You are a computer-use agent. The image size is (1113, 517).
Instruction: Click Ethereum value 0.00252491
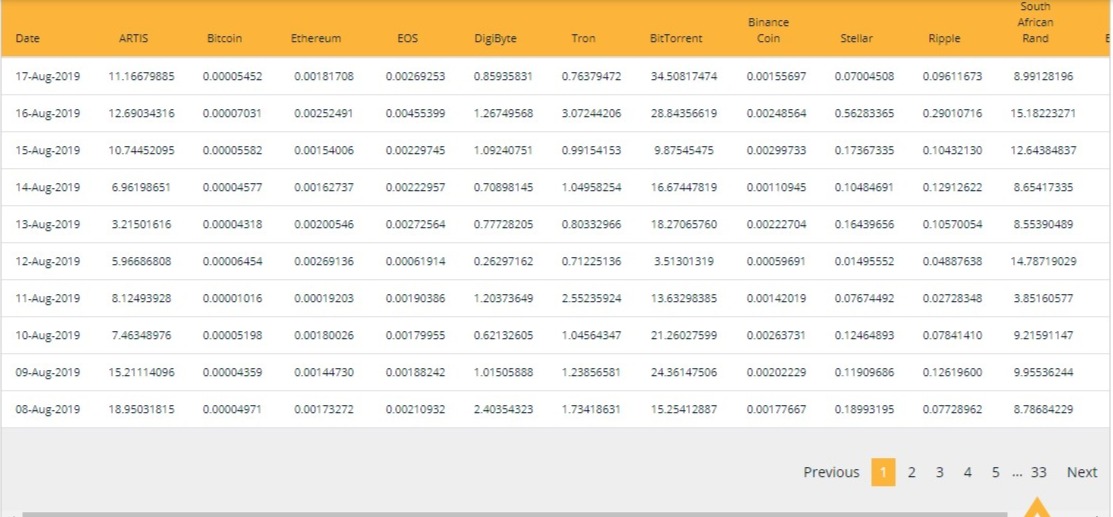coord(324,113)
